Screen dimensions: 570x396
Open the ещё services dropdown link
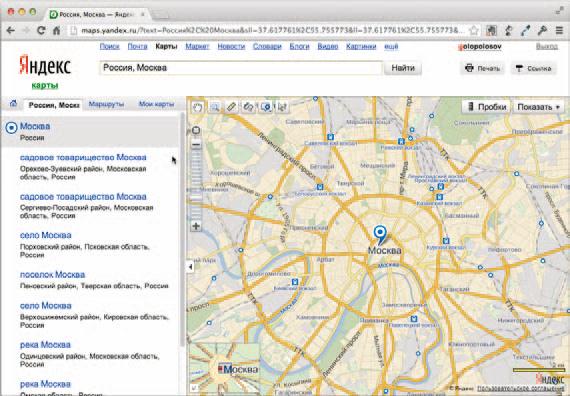click(391, 47)
